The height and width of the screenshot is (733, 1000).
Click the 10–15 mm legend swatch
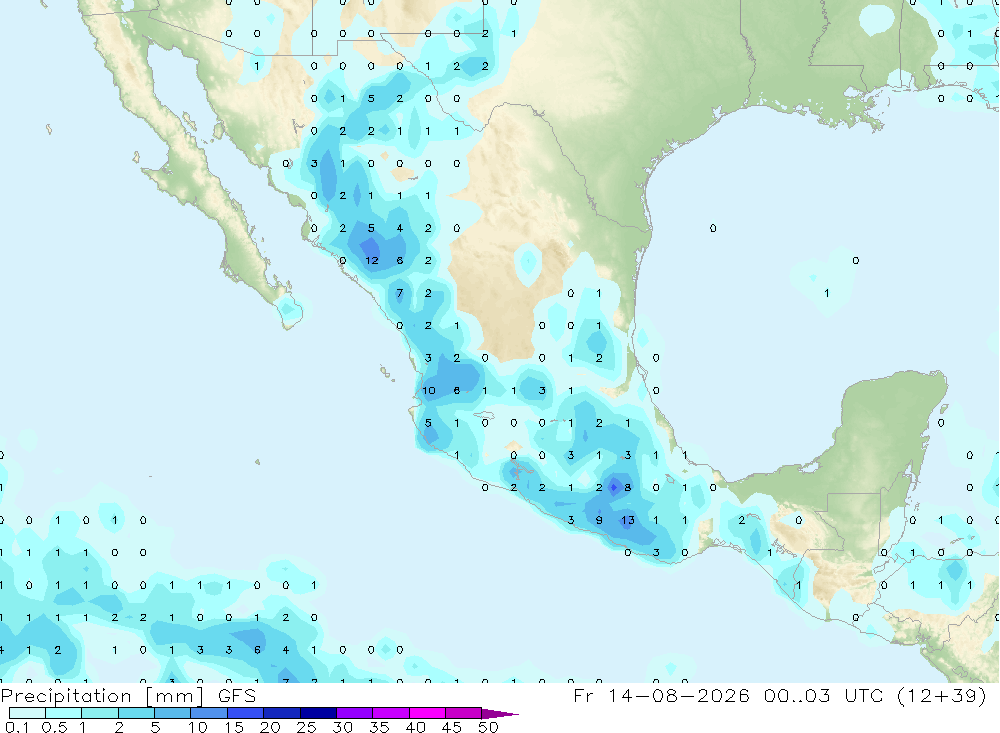tap(209, 713)
